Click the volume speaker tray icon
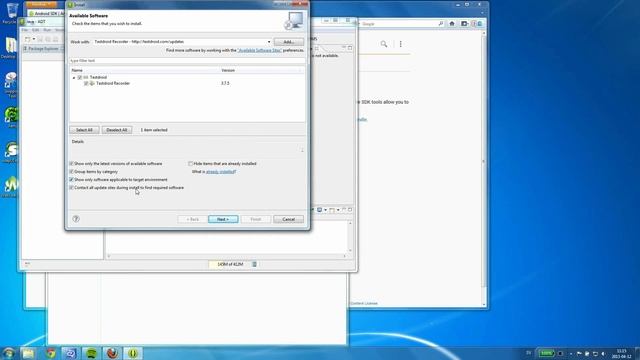This screenshot has height=360, width=640. tap(603, 353)
